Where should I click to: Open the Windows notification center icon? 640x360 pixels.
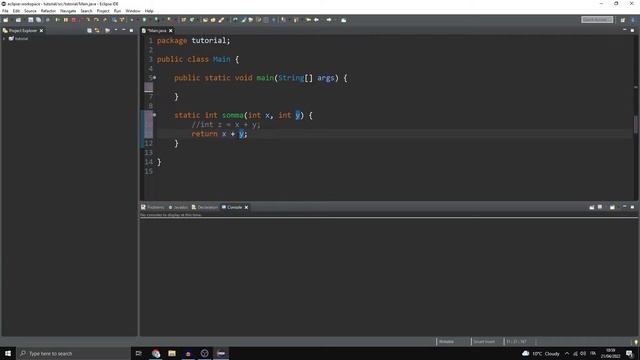630,353
